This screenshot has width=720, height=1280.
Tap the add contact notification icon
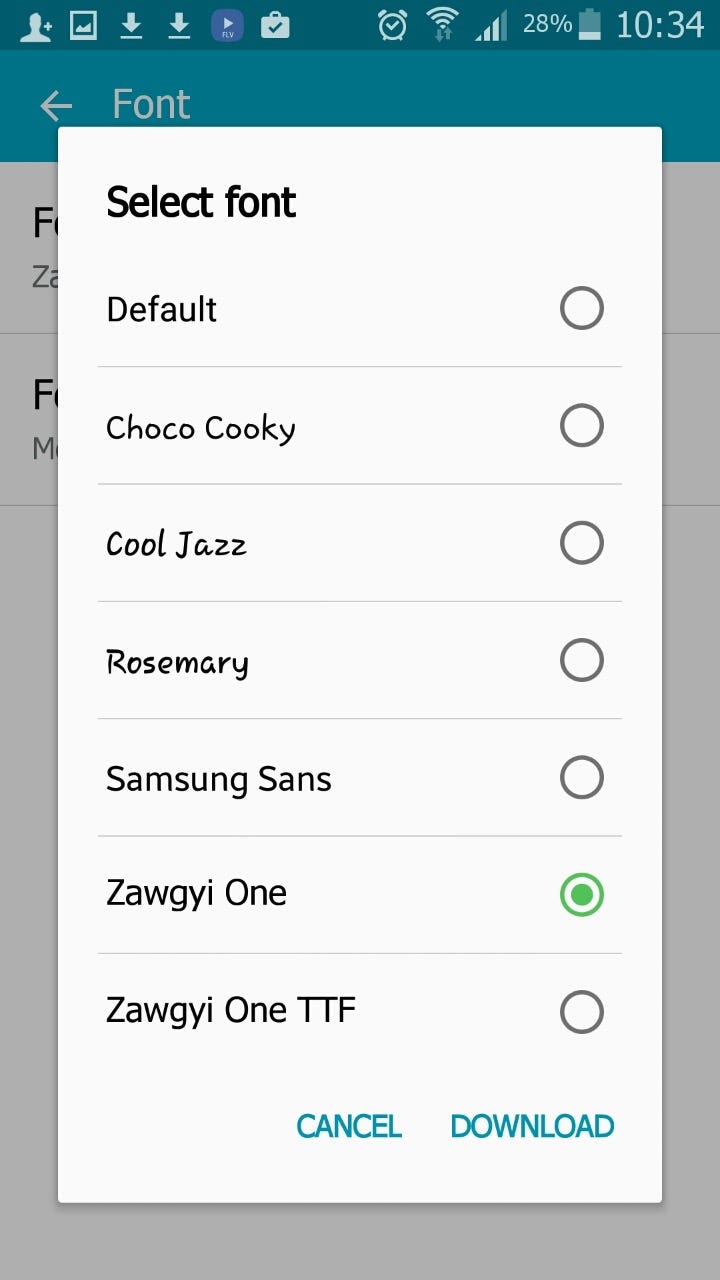point(36,25)
